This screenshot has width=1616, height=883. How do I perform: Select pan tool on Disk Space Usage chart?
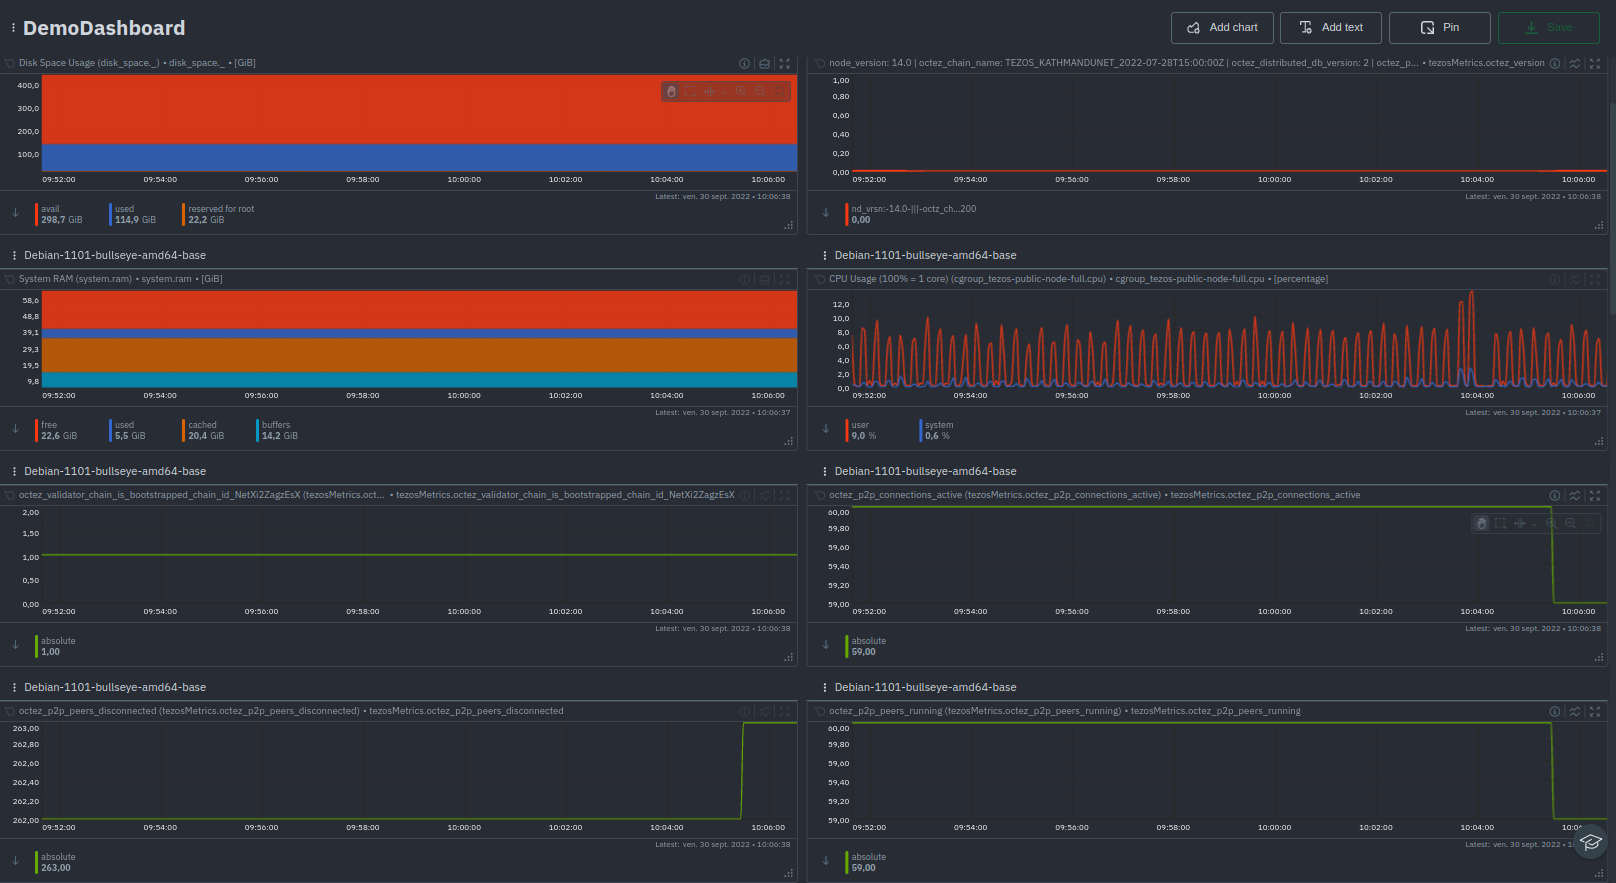(x=671, y=91)
